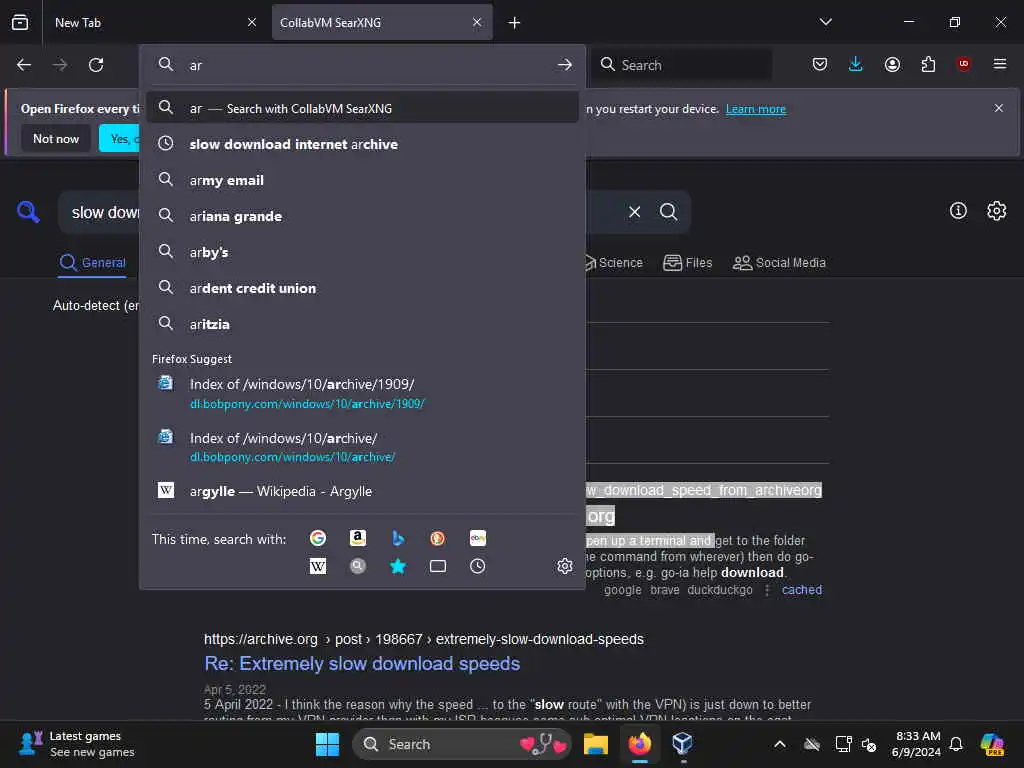
Task: Open the Auto-detect language dropdown
Action: tap(95, 306)
